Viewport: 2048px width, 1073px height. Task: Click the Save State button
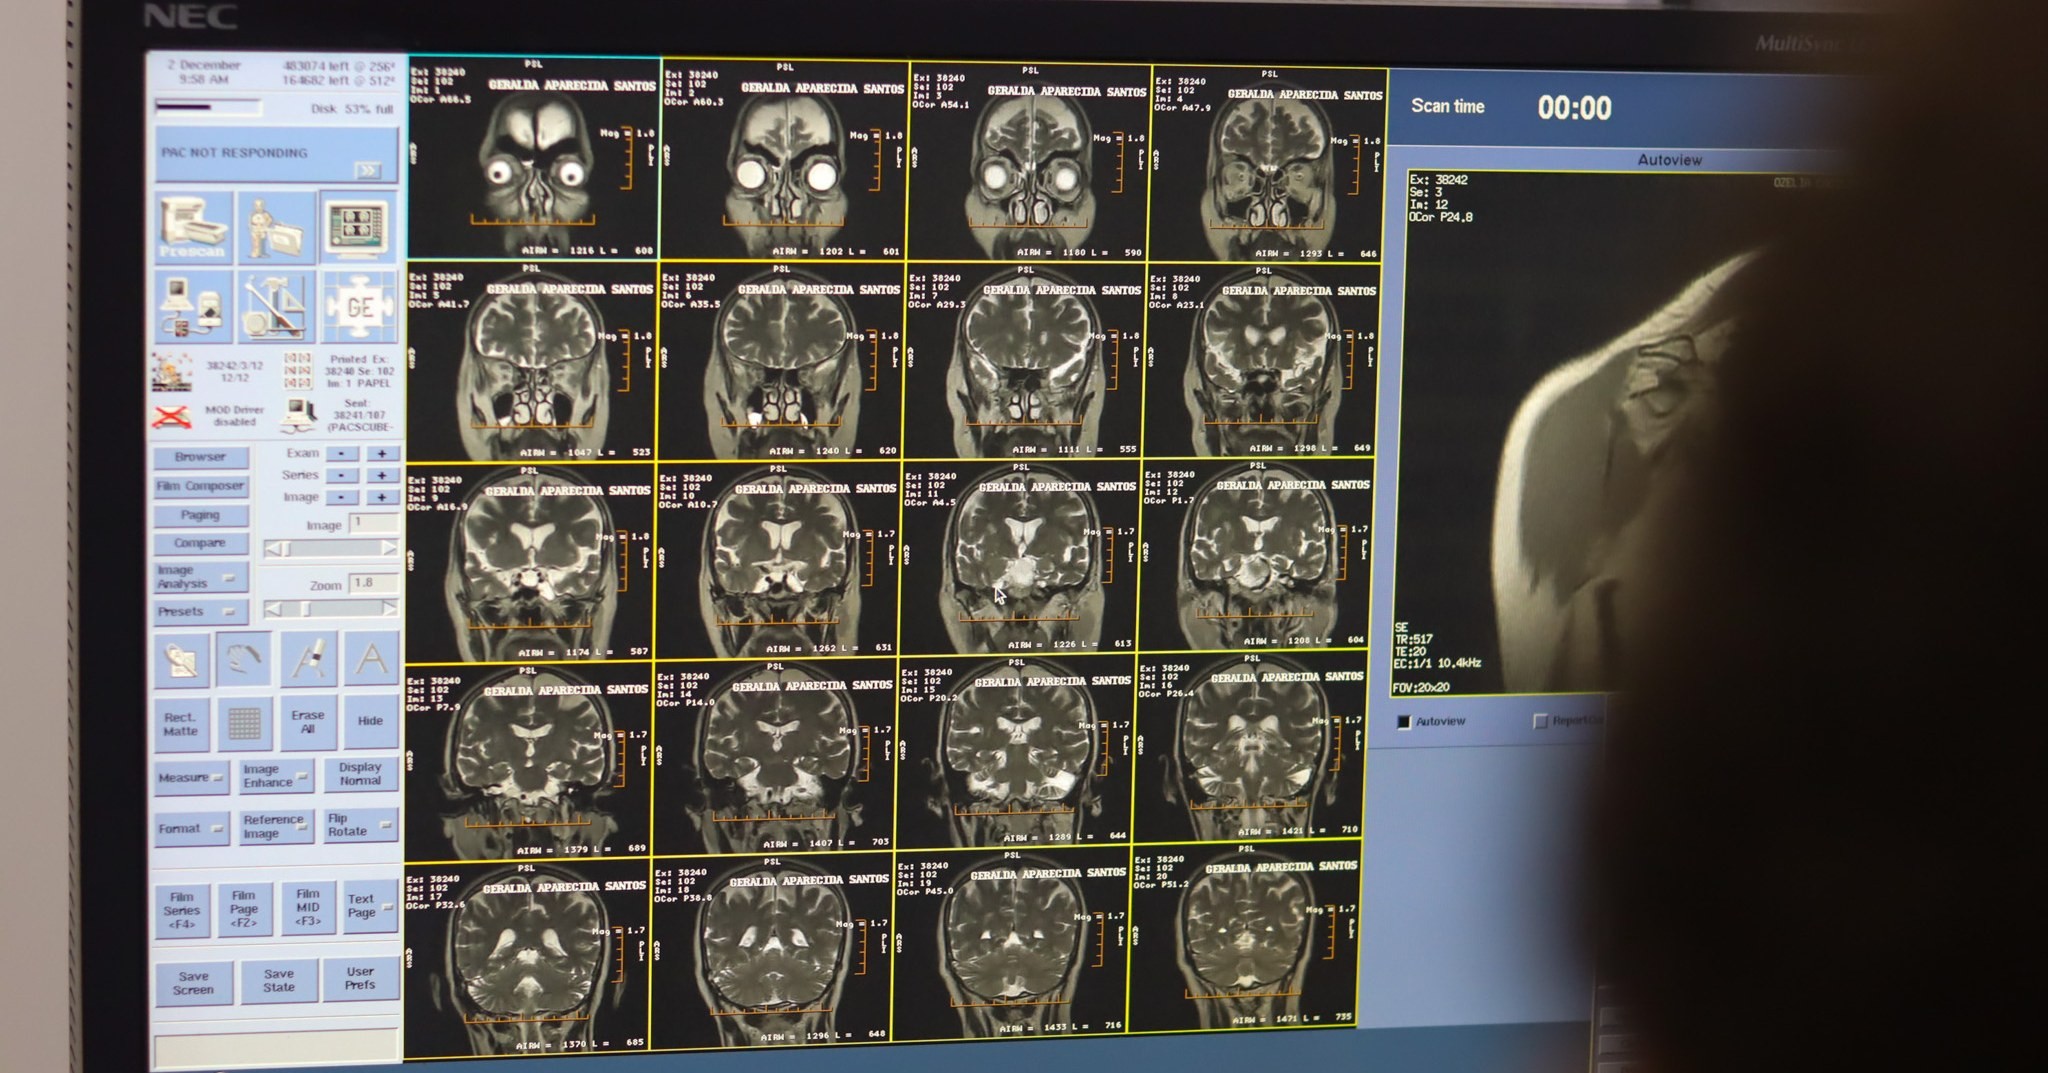point(278,980)
